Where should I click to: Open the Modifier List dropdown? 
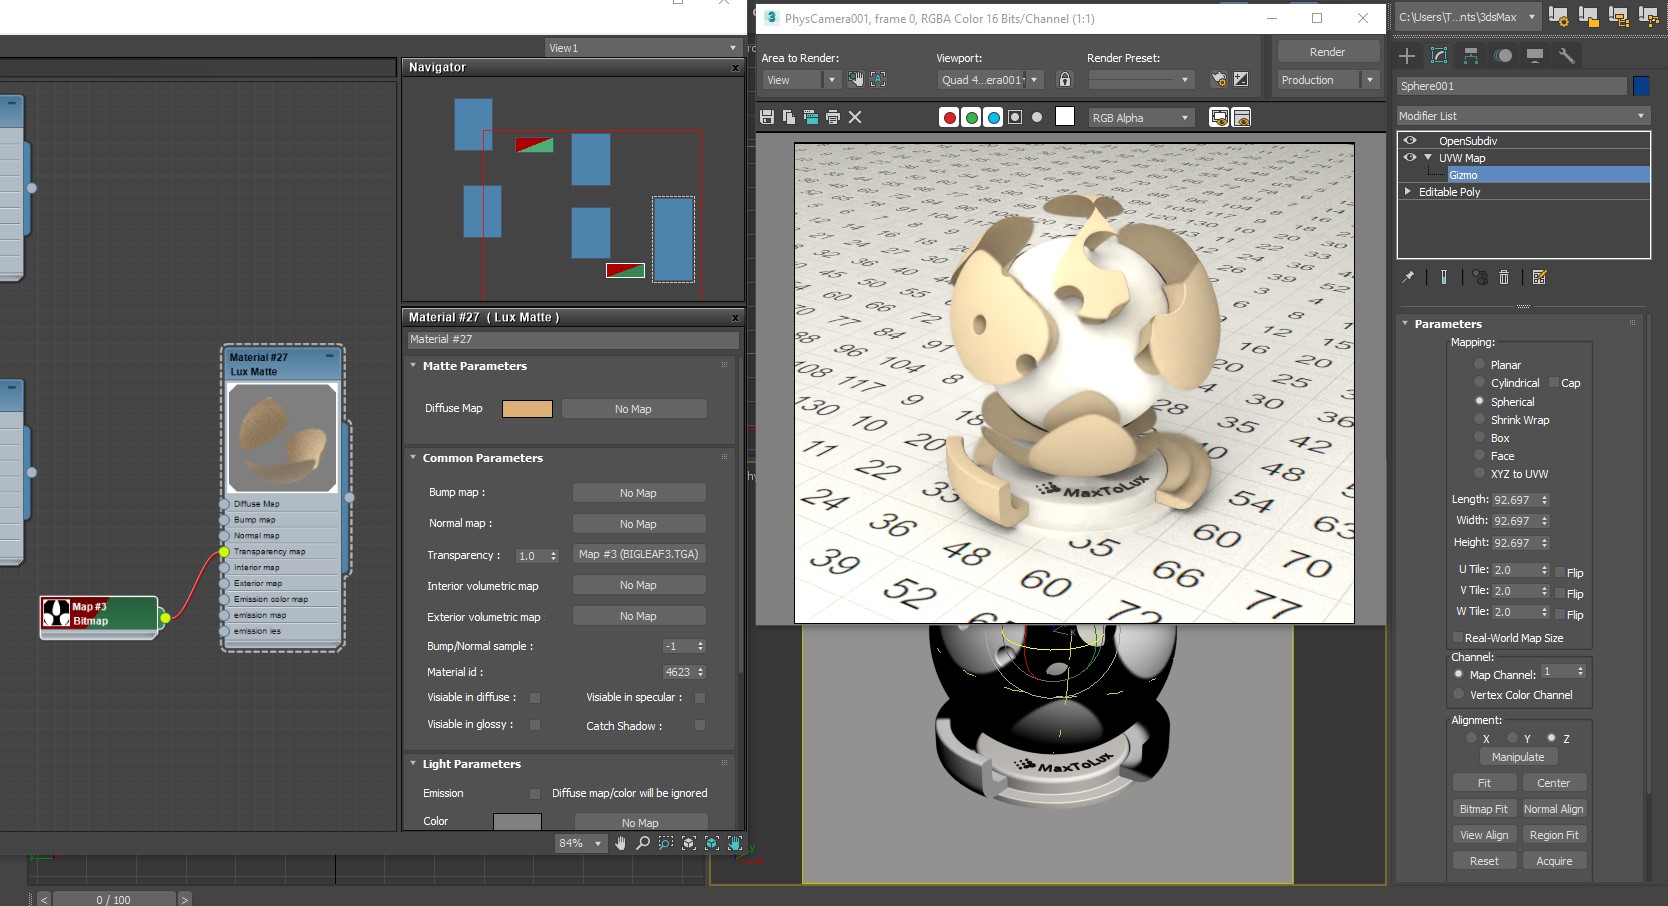1521,116
